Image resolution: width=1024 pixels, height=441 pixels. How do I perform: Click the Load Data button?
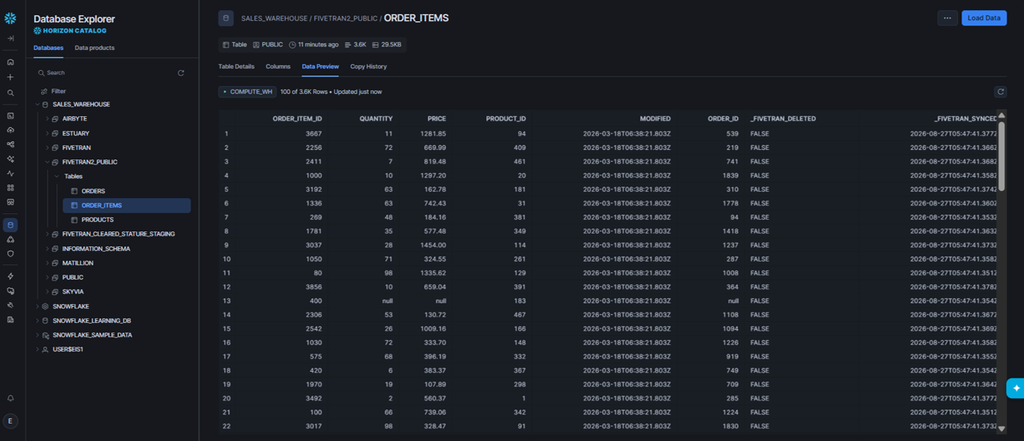point(984,18)
